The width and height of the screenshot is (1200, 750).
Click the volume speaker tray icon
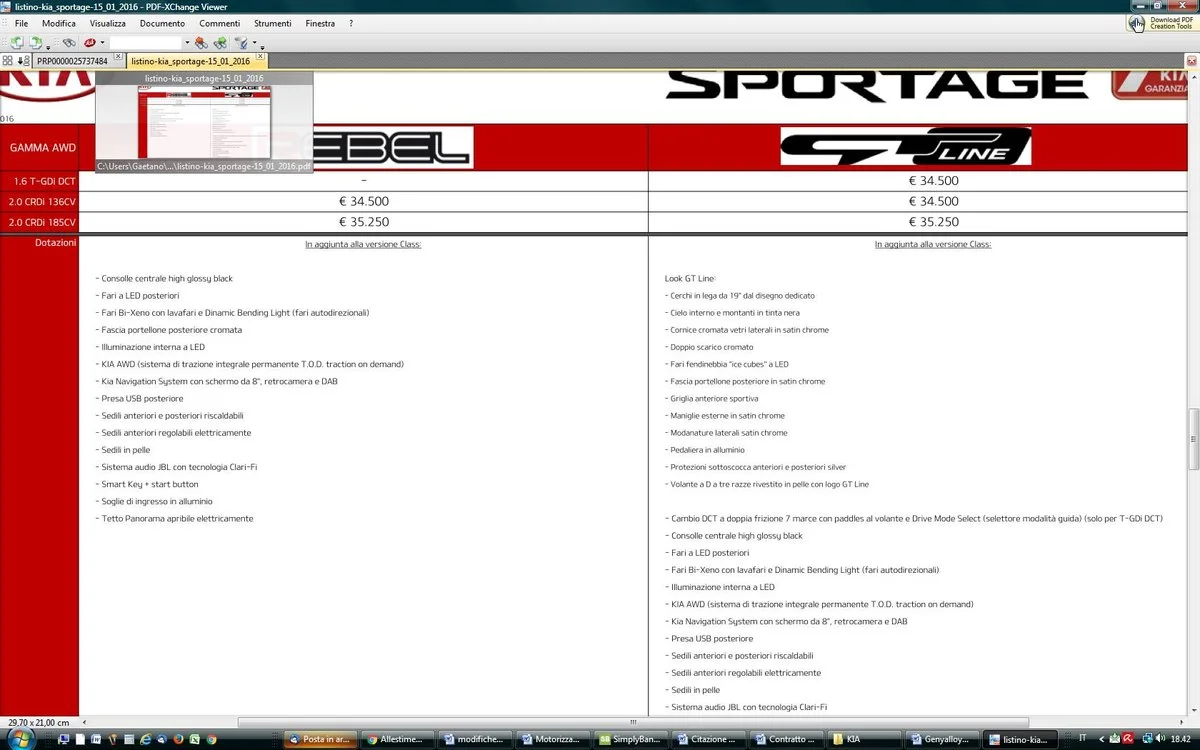point(1160,737)
